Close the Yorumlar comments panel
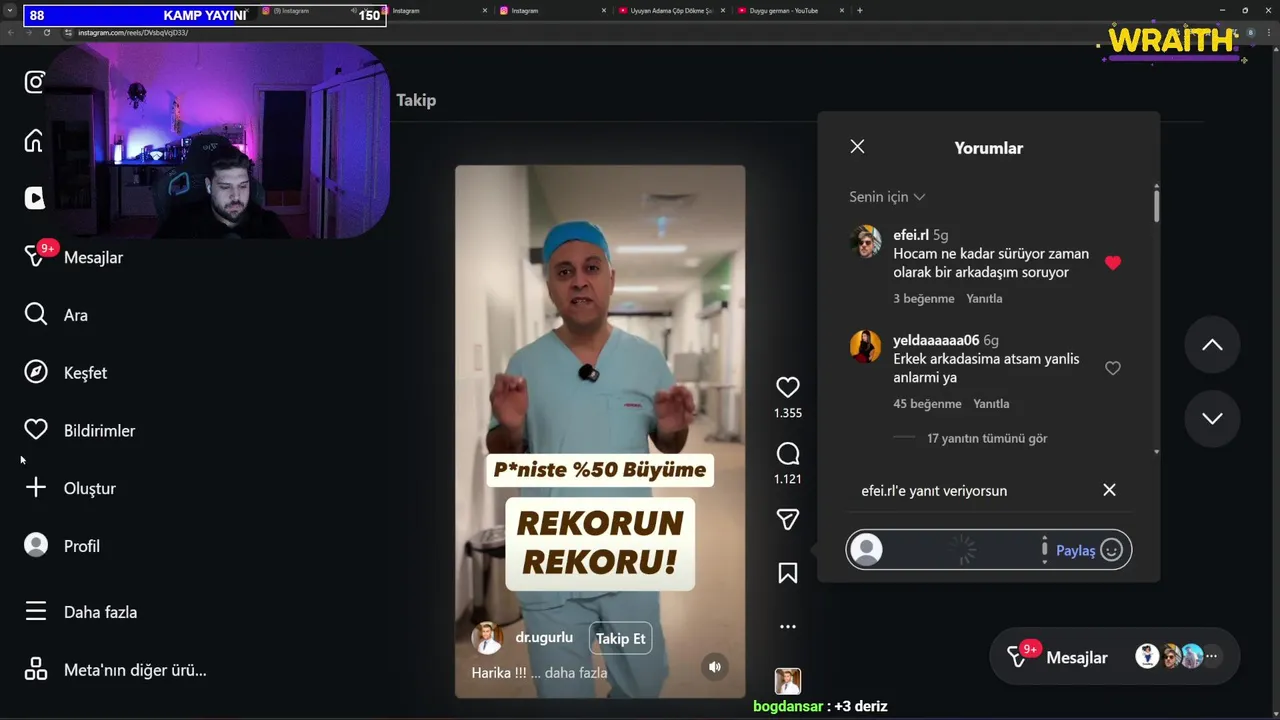 (x=857, y=146)
